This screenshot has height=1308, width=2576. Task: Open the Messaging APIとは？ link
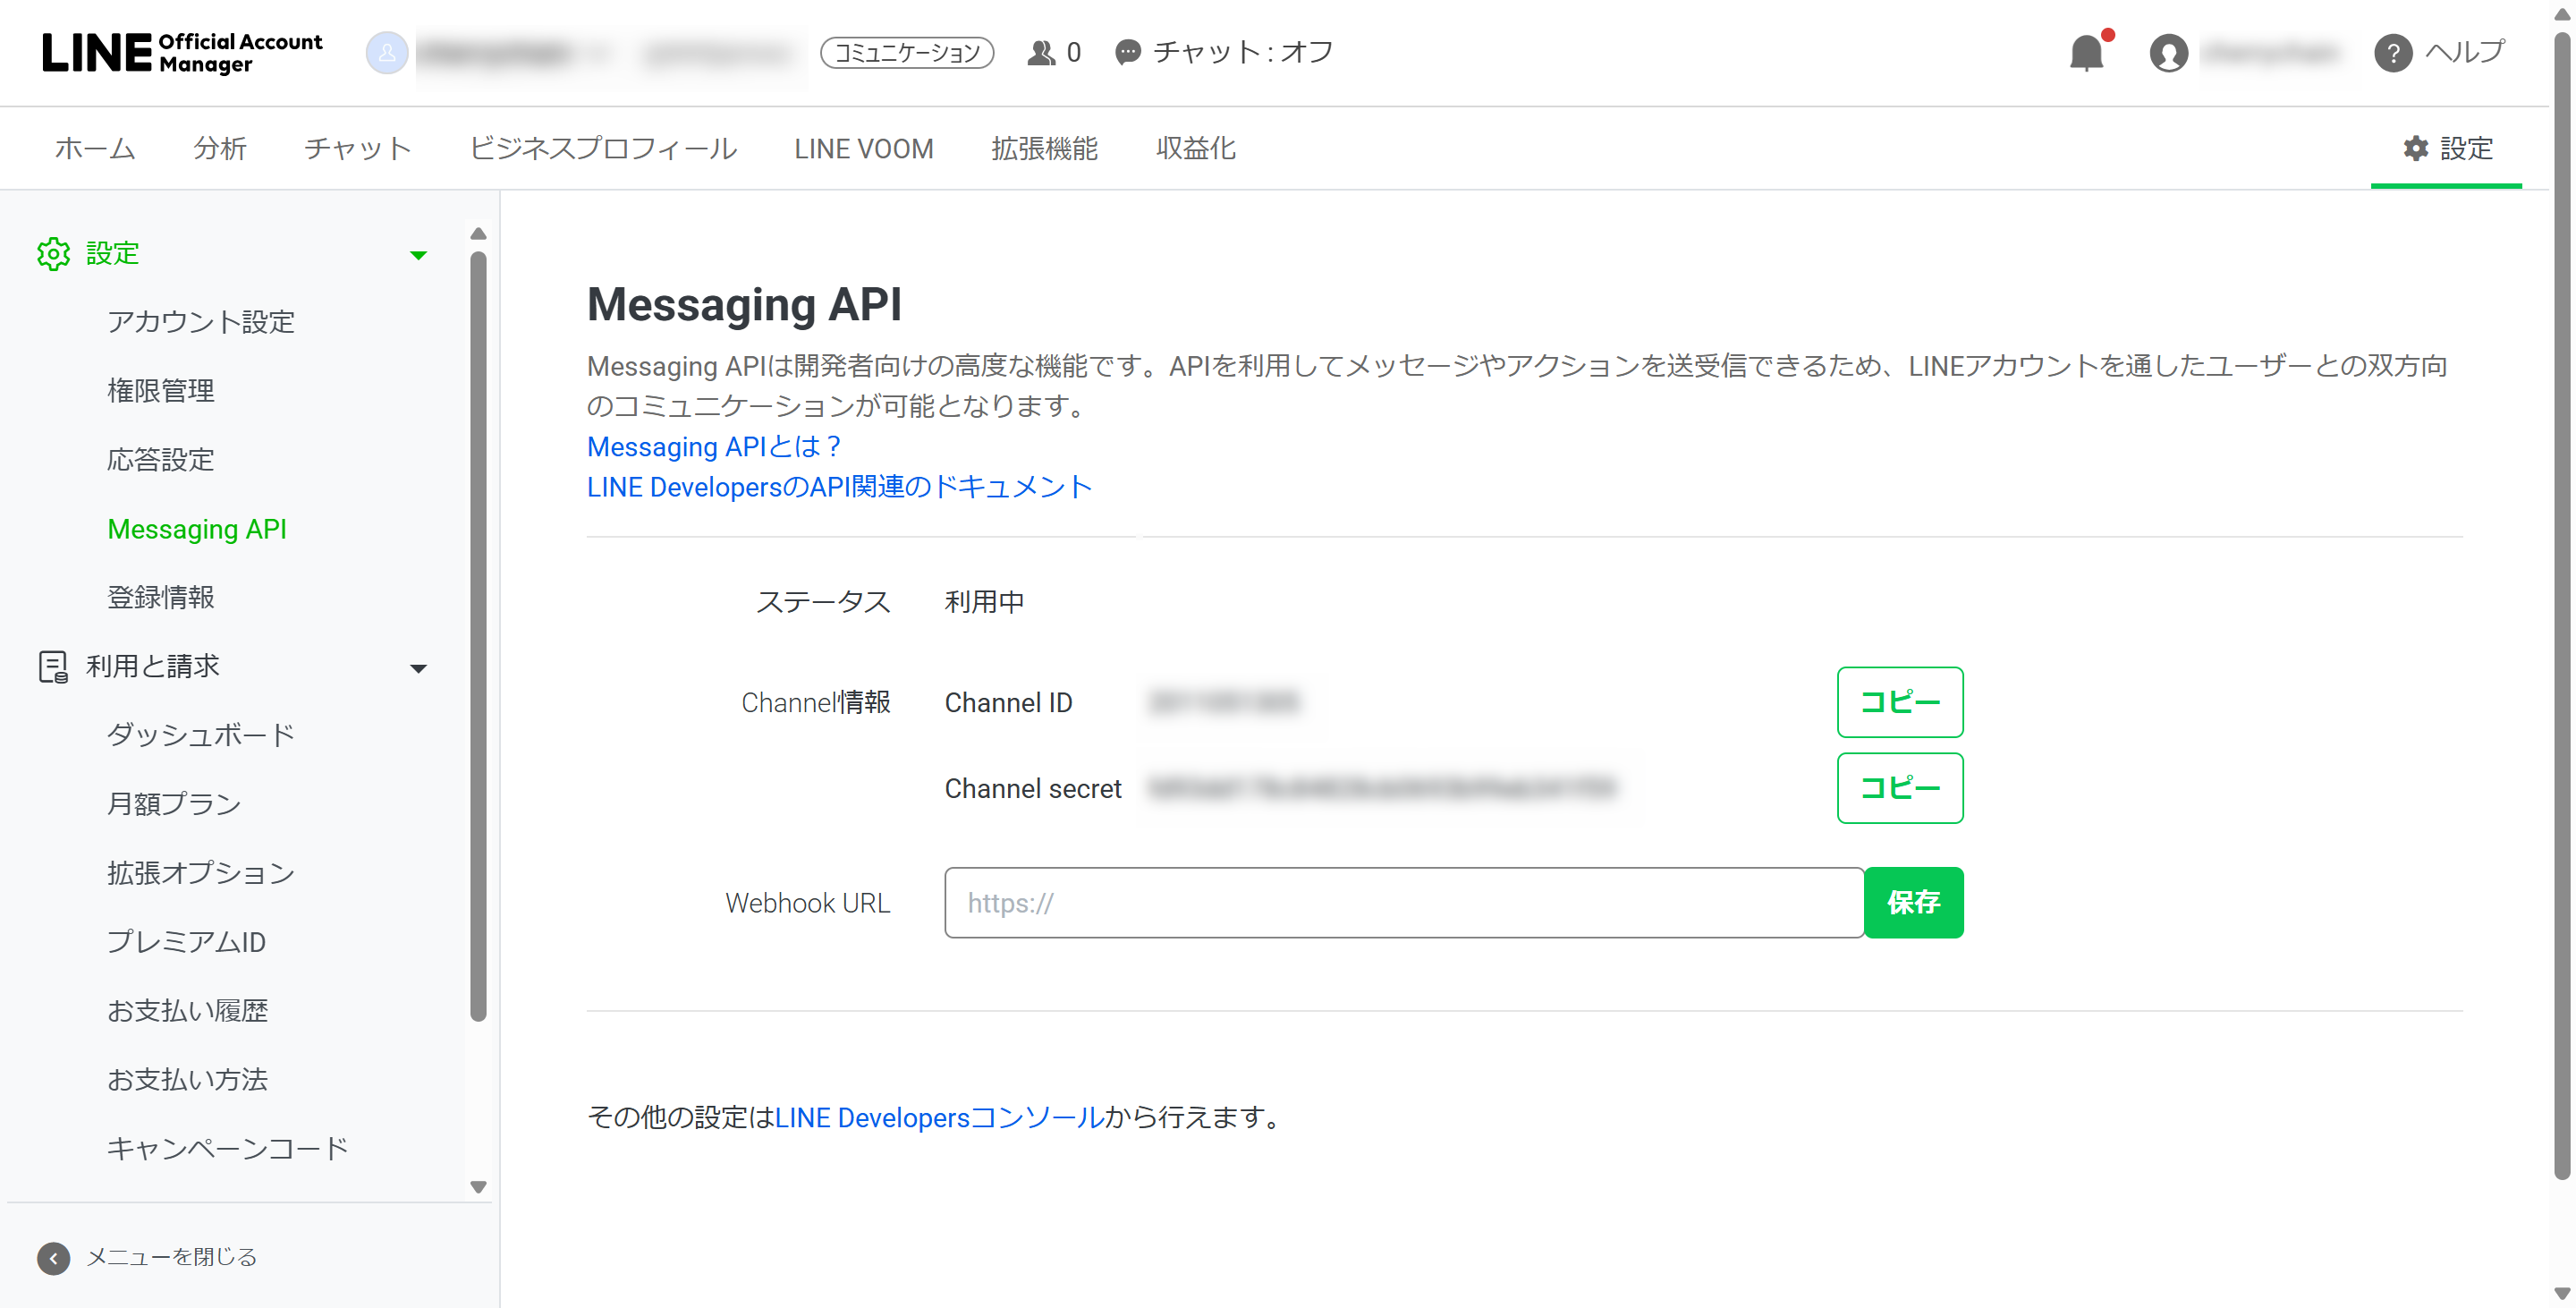pos(716,447)
